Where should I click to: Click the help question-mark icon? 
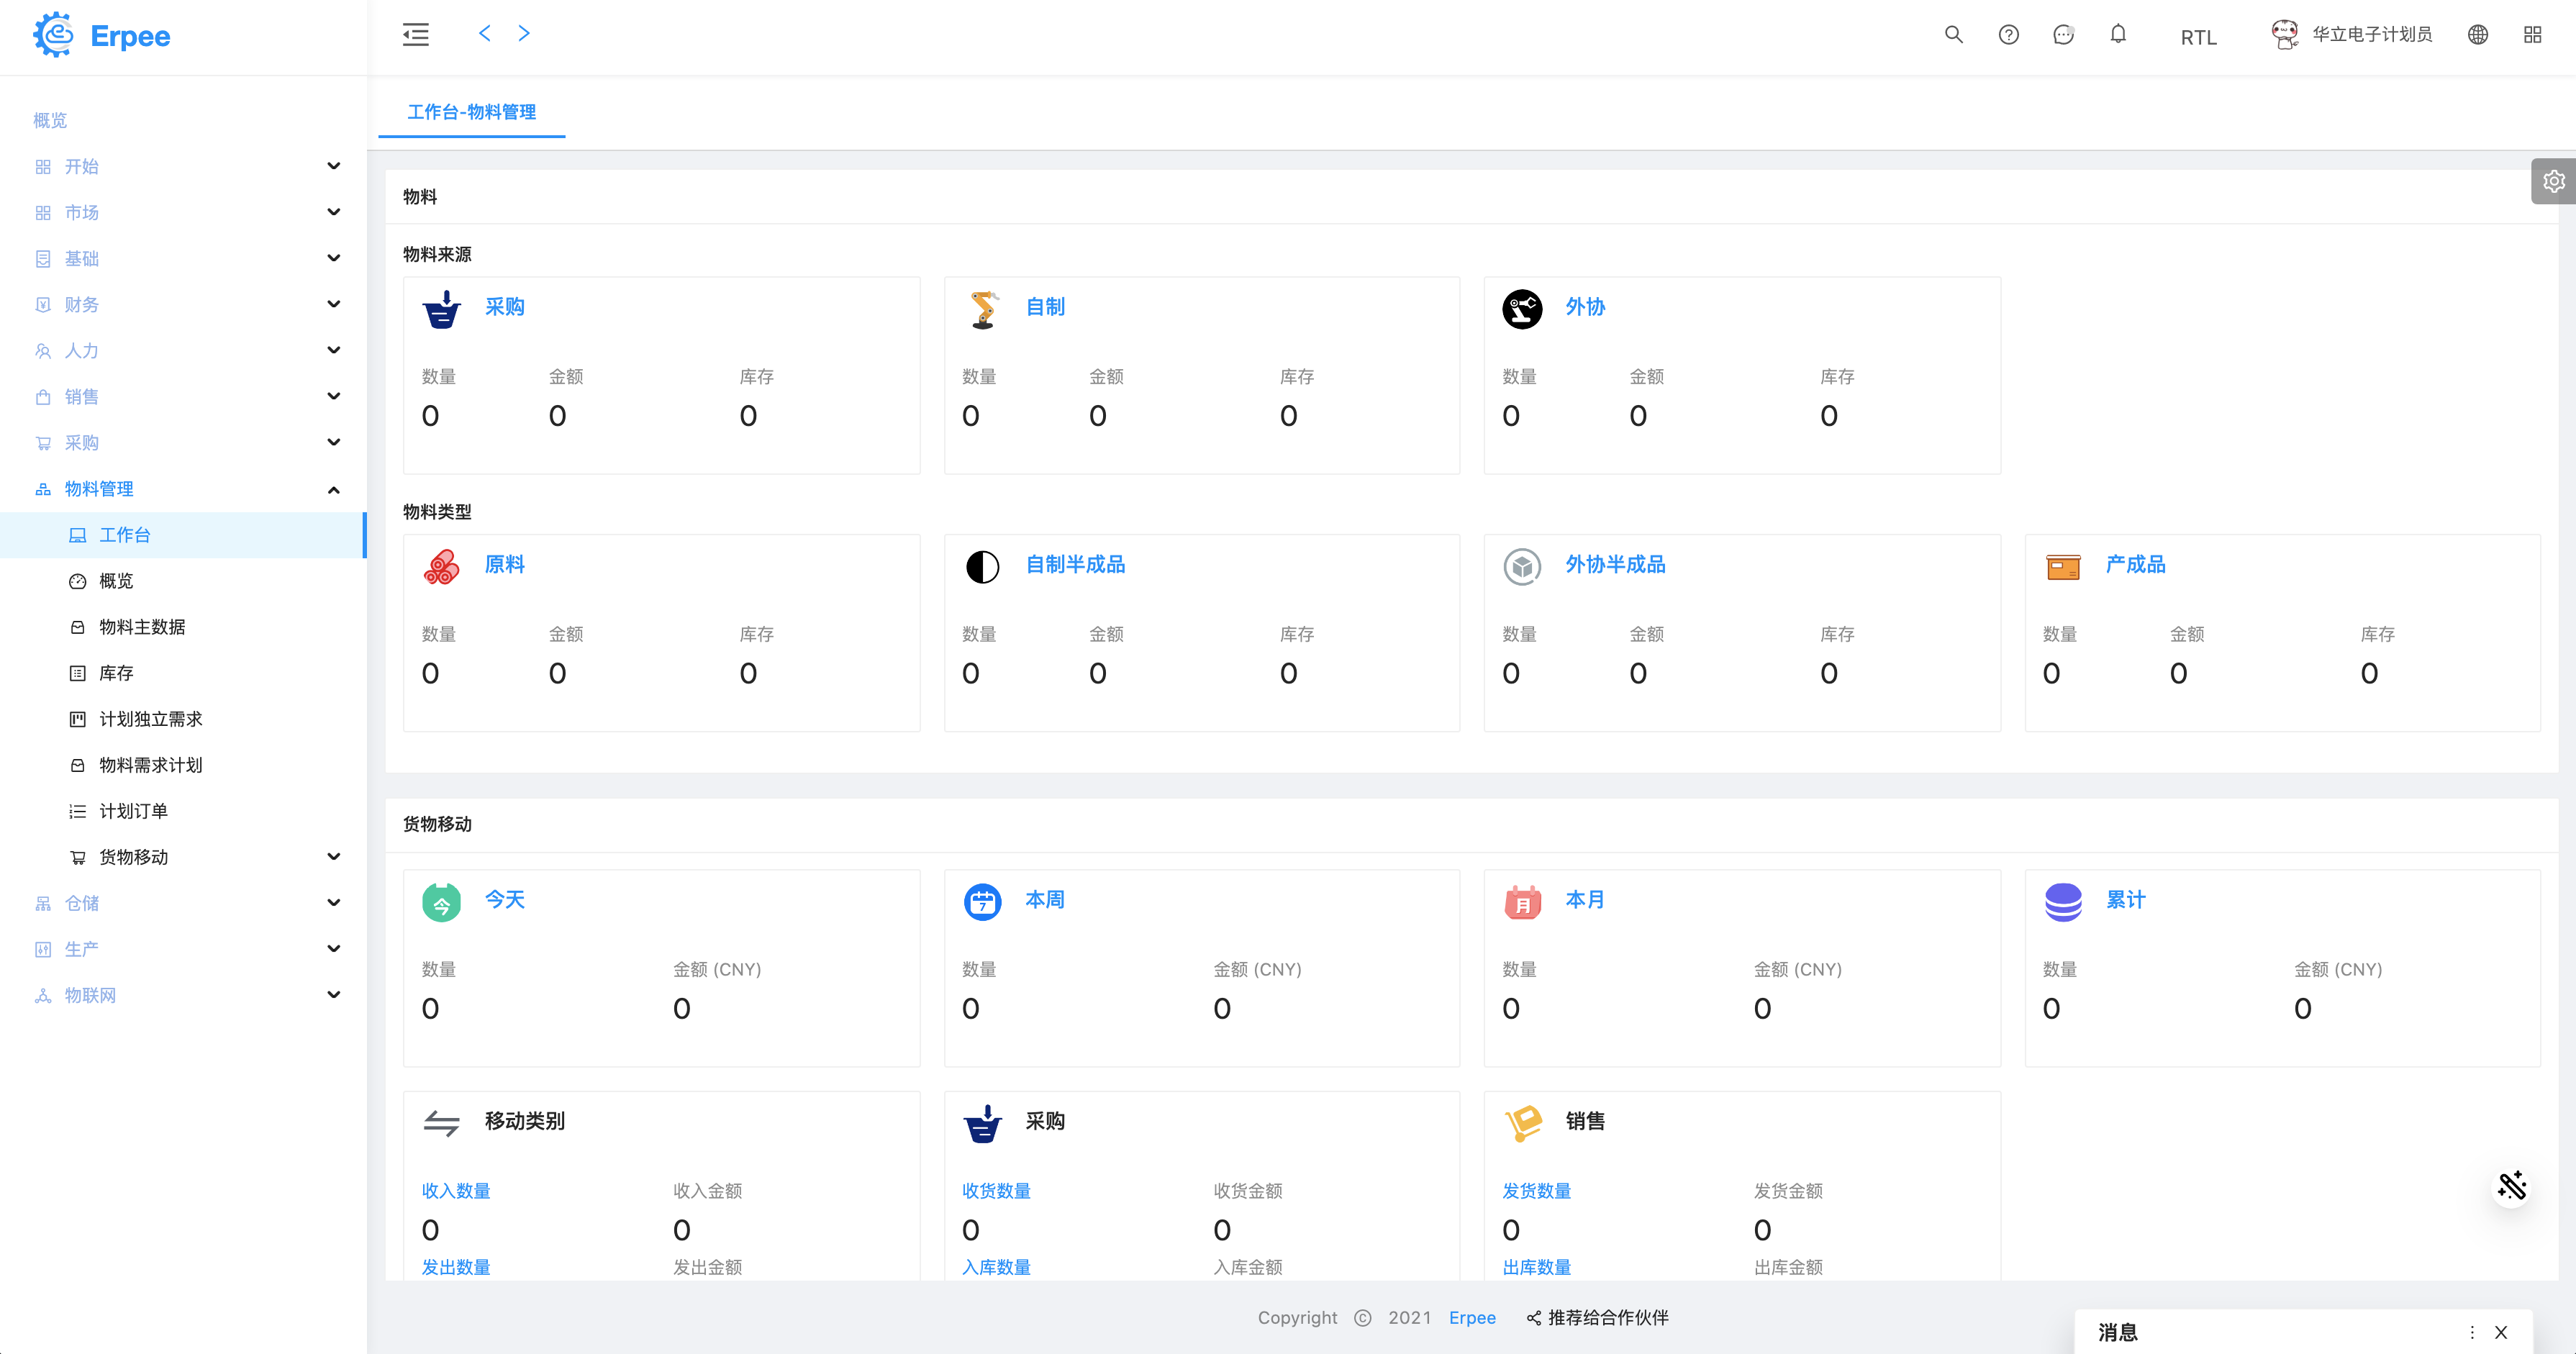pyautogui.click(x=2008, y=35)
